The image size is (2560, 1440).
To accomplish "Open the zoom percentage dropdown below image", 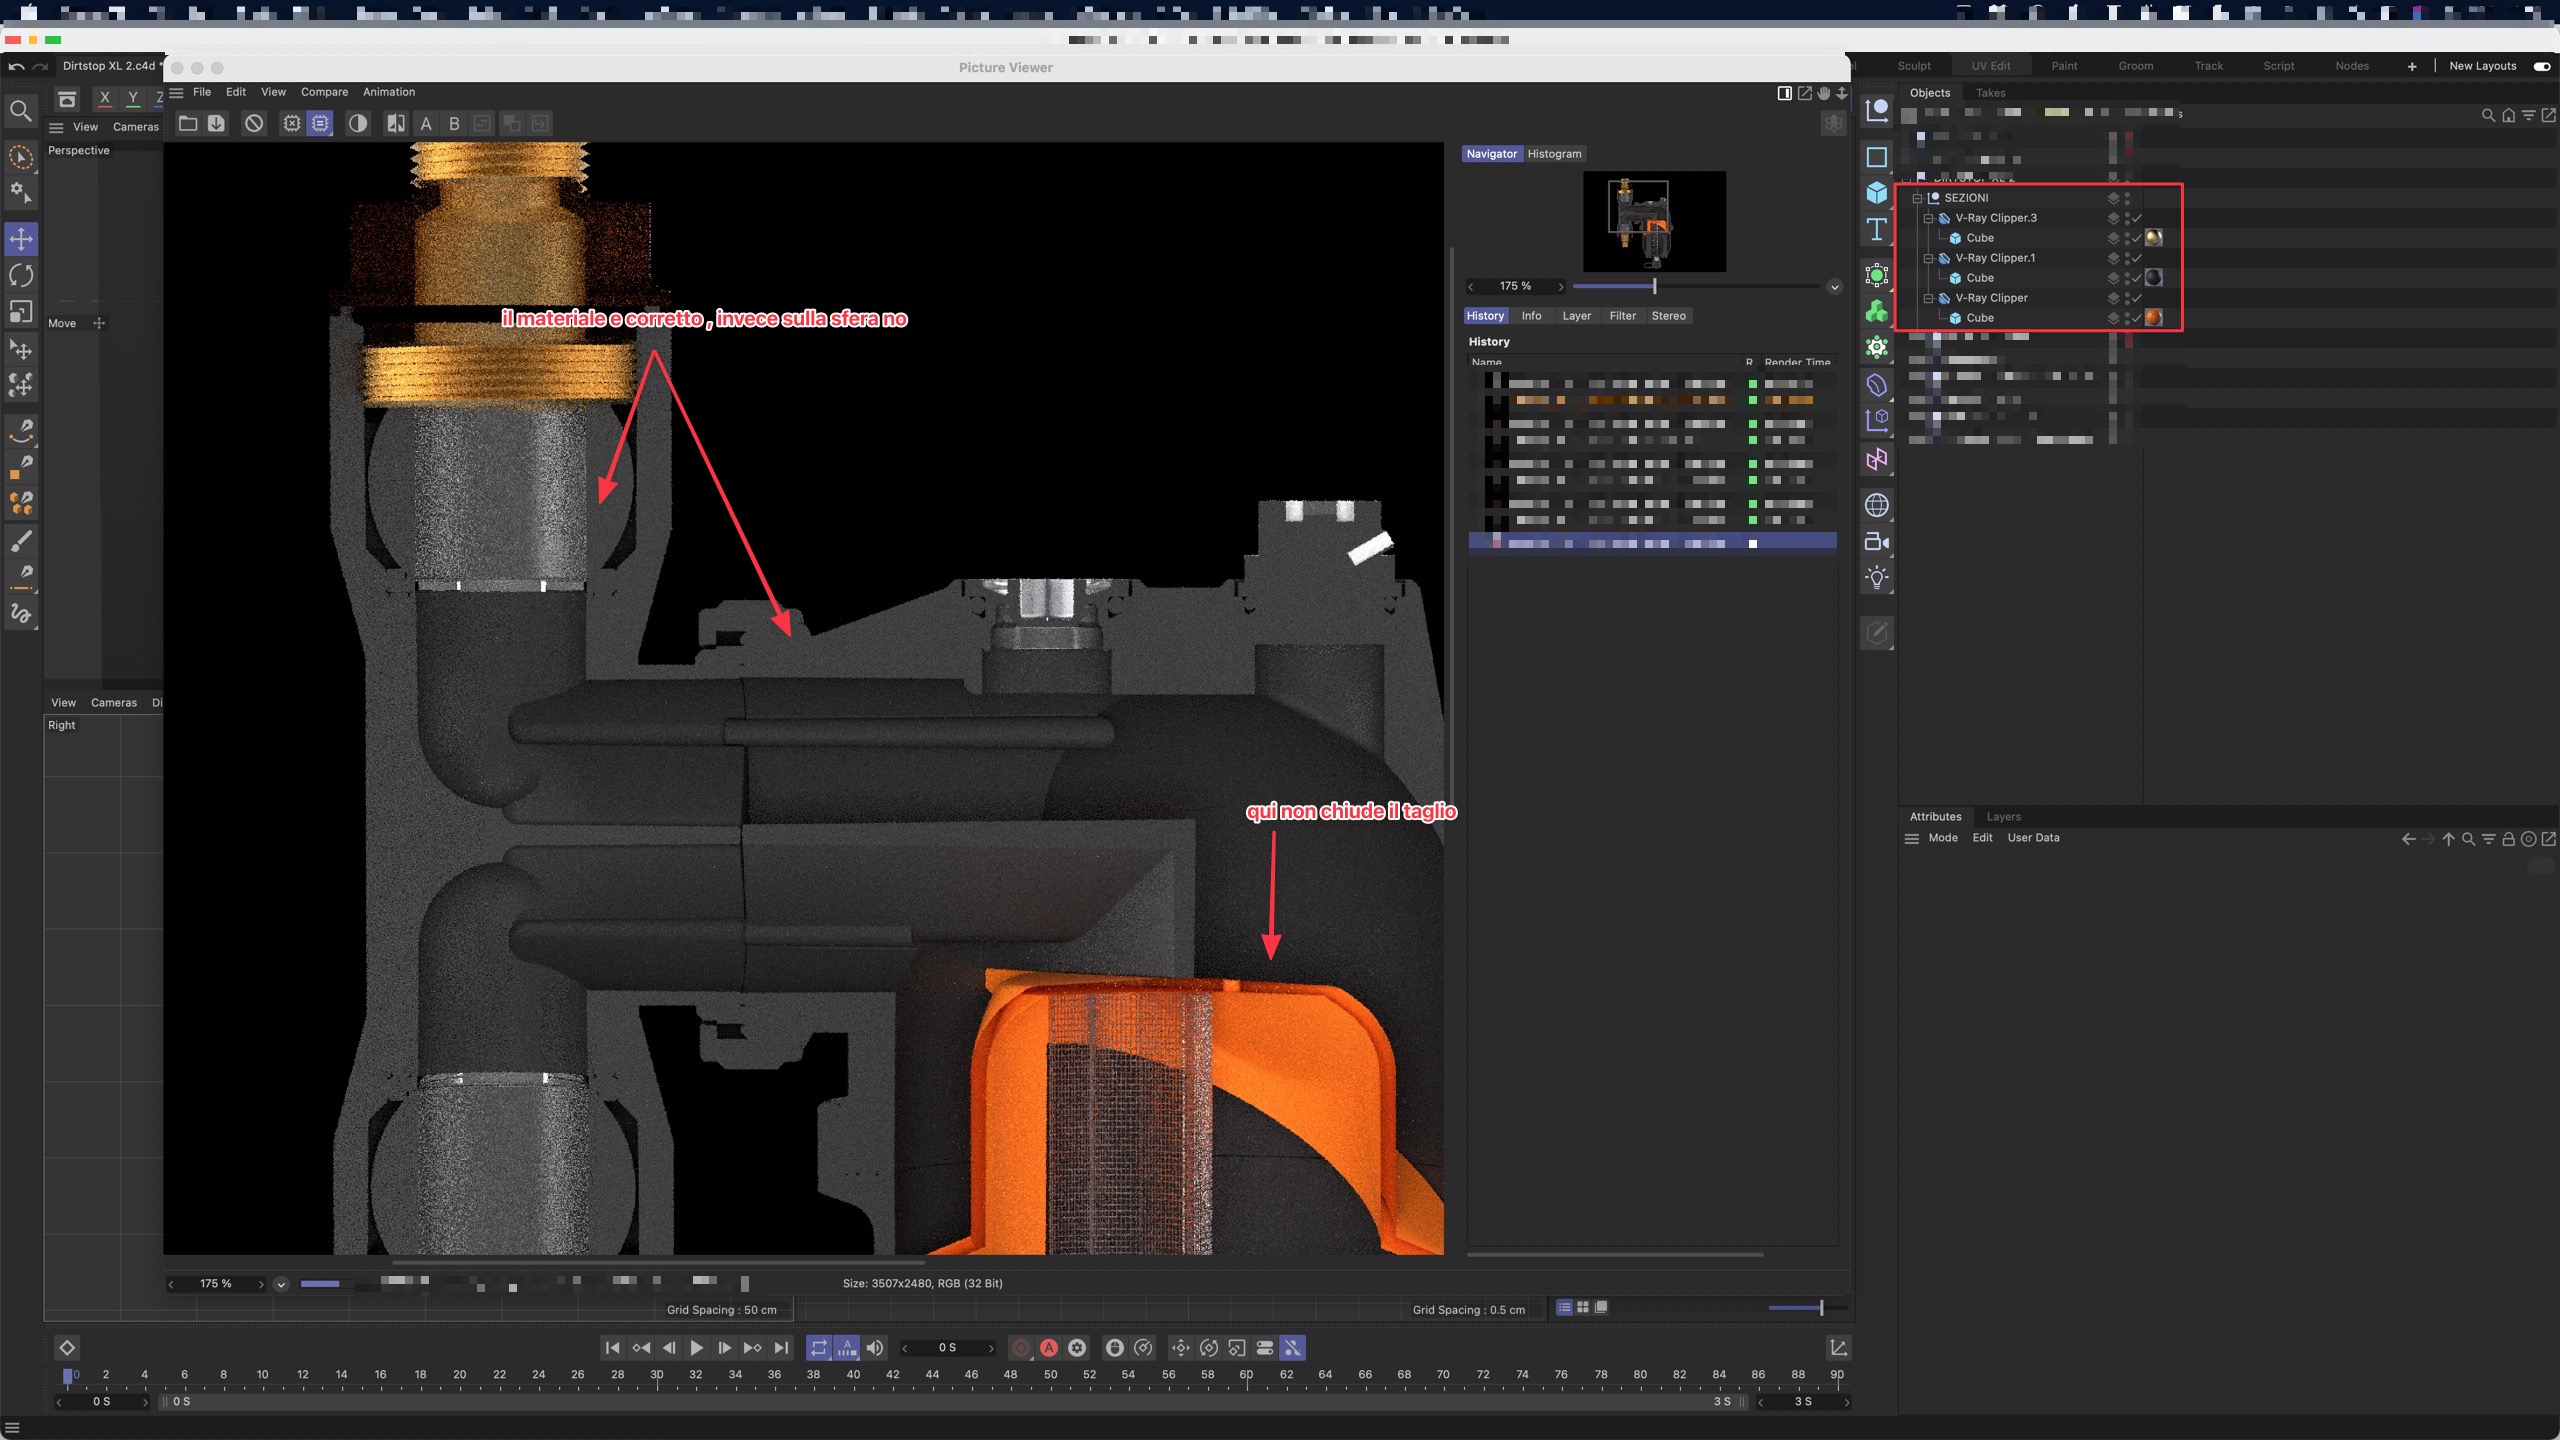I will click(281, 1284).
